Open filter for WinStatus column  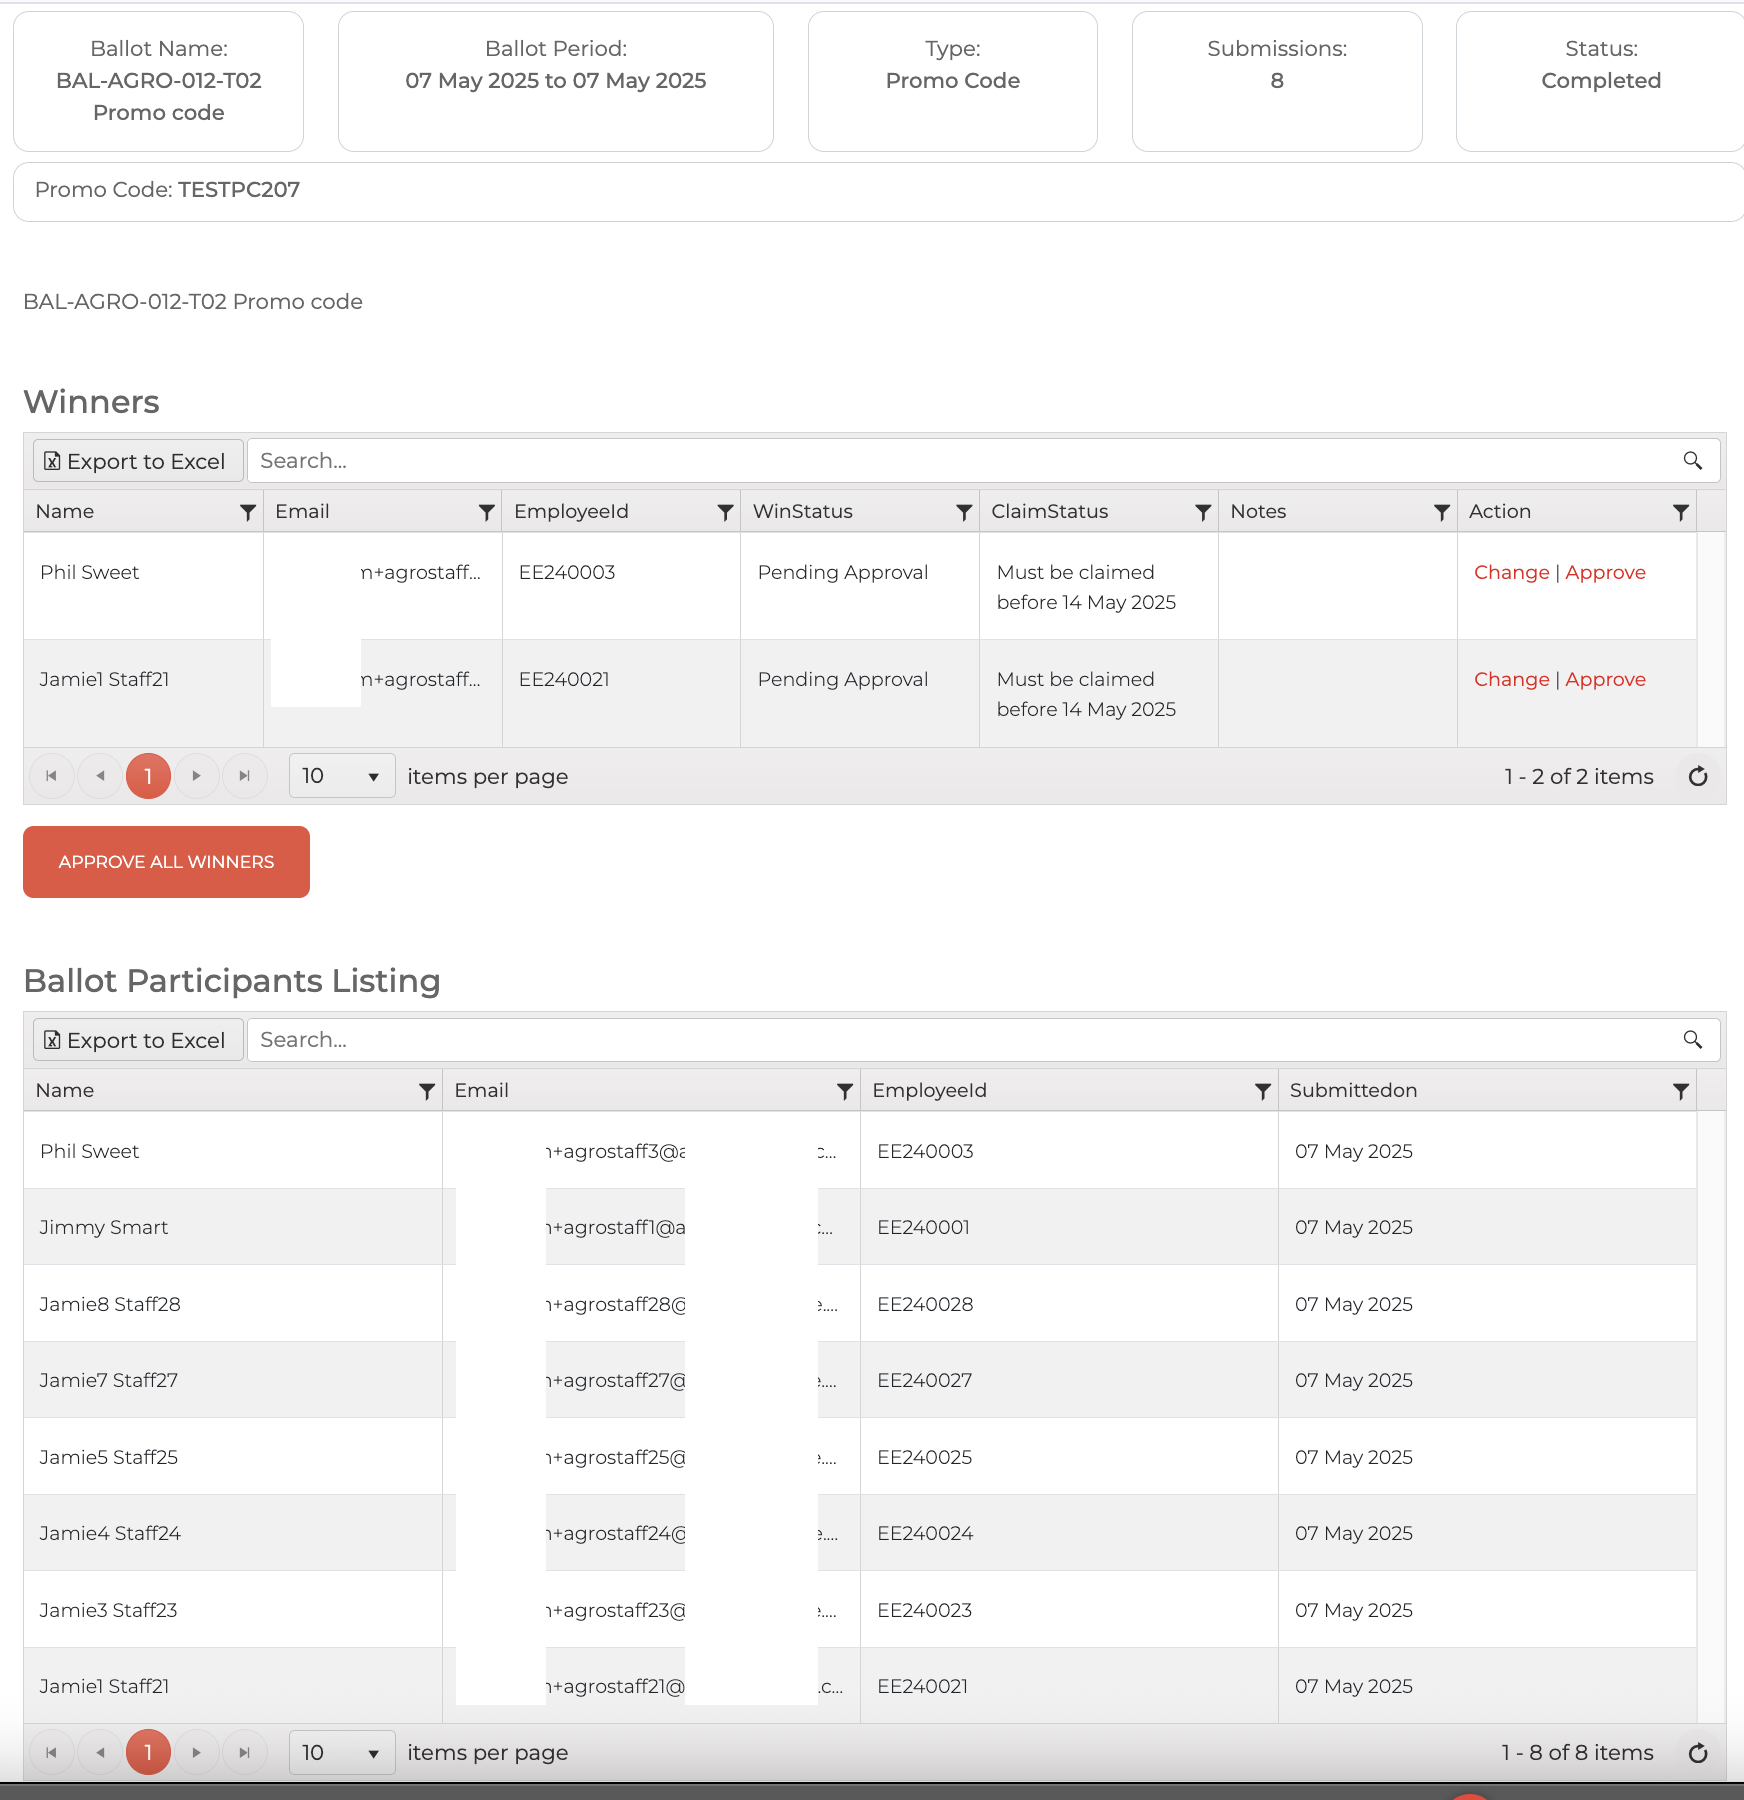pyautogui.click(x=964, y=512)
